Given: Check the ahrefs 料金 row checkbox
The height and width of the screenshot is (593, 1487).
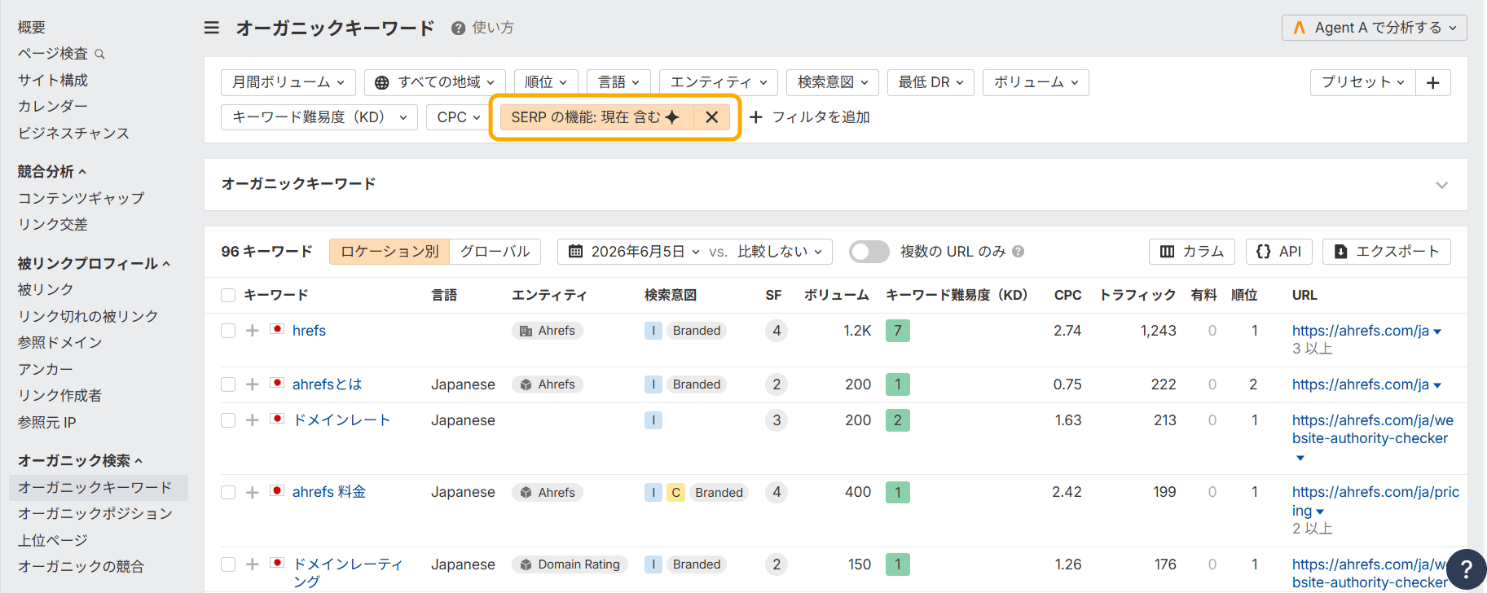Looking at the screenshot, I should point(228,492).
